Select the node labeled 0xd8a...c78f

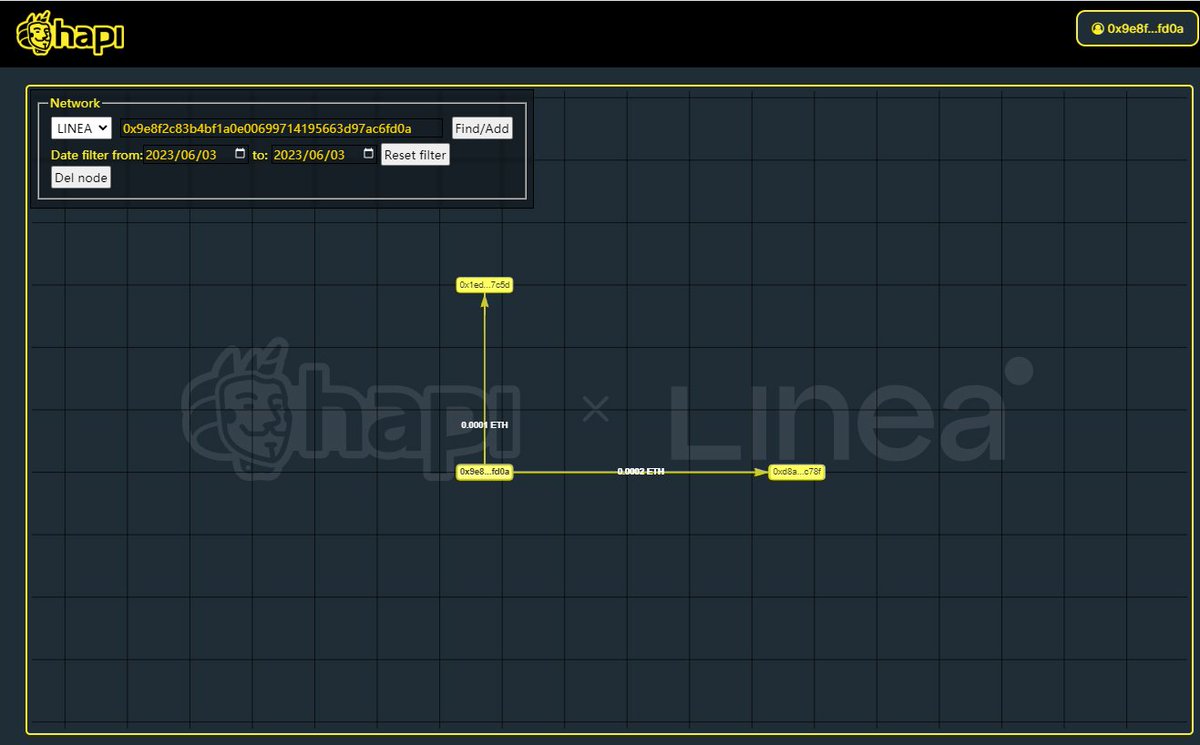tap(795, 471)
